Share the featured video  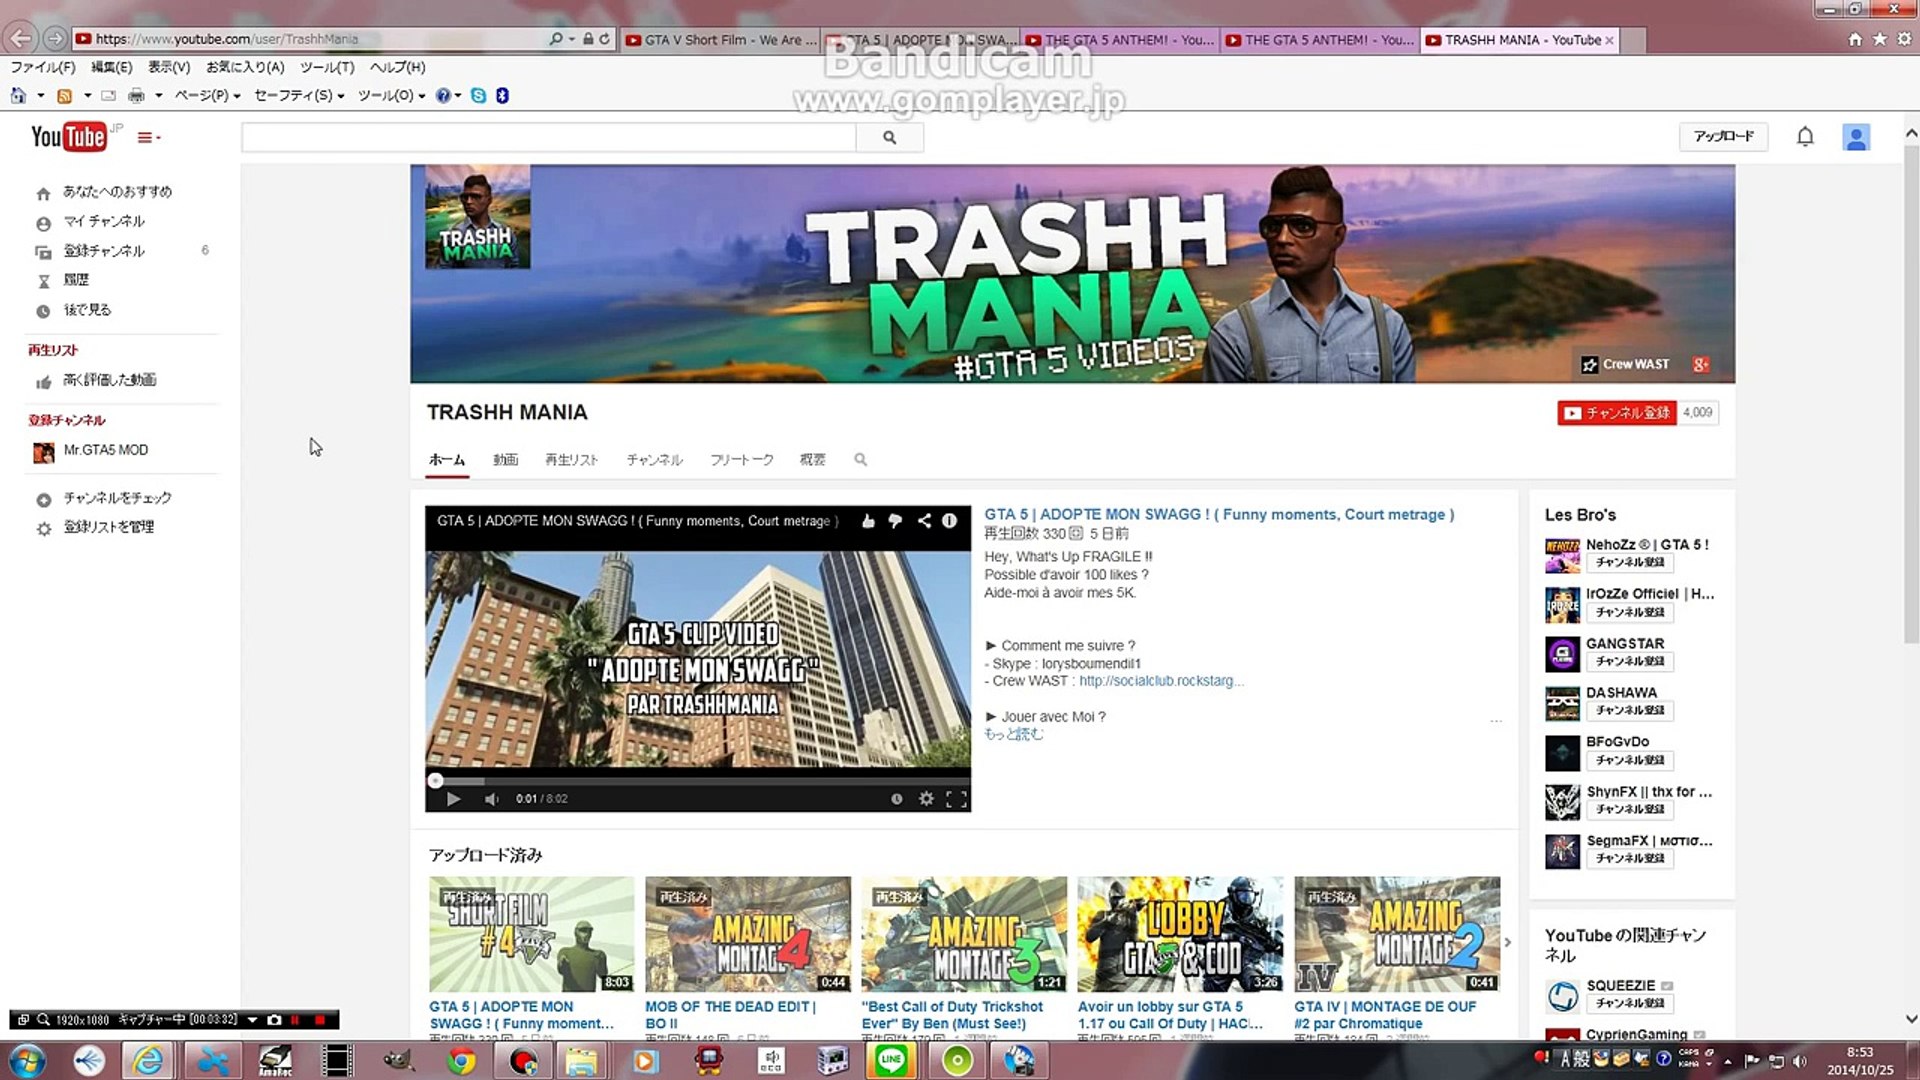(924, 521)
